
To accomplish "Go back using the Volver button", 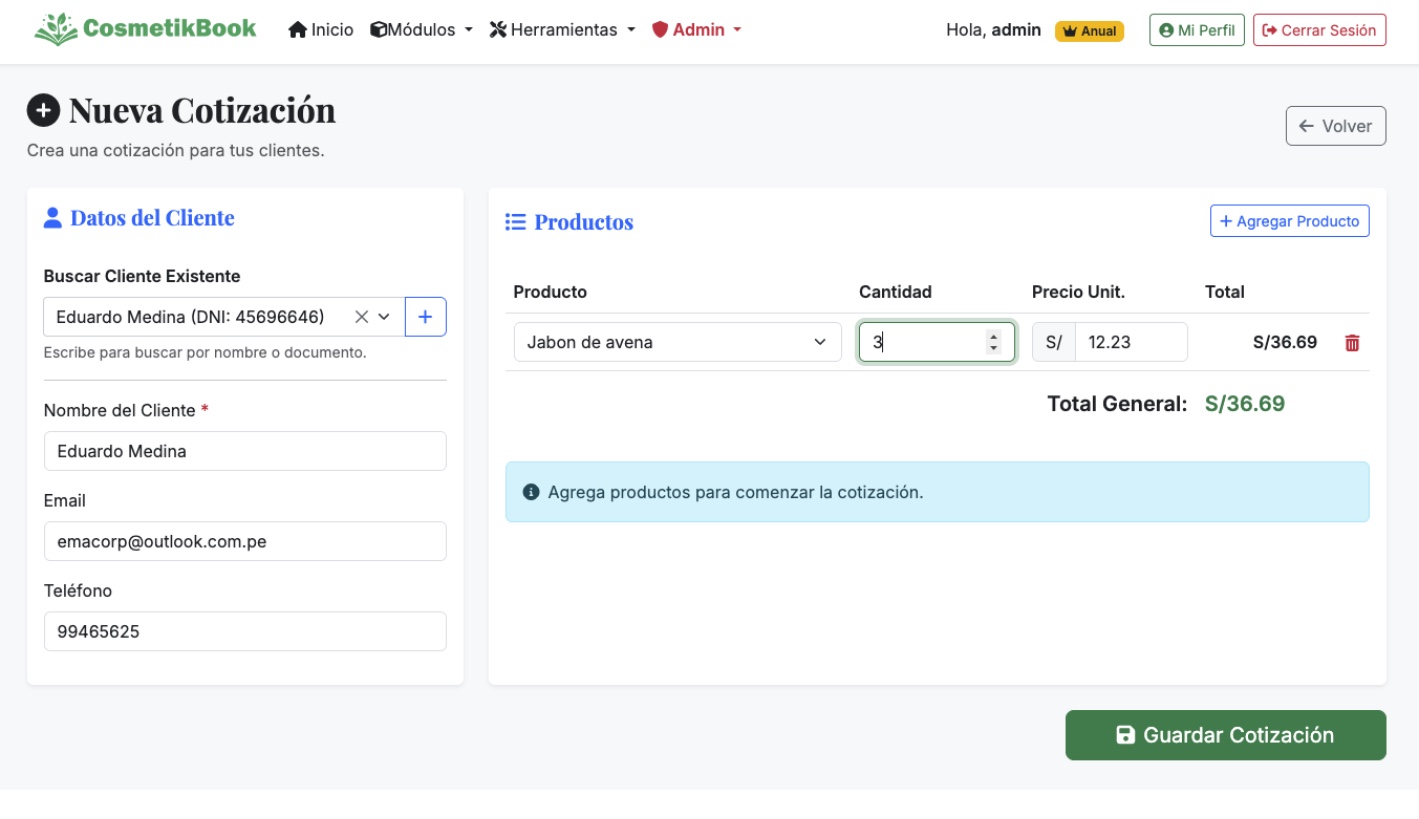I will 1335,126.
